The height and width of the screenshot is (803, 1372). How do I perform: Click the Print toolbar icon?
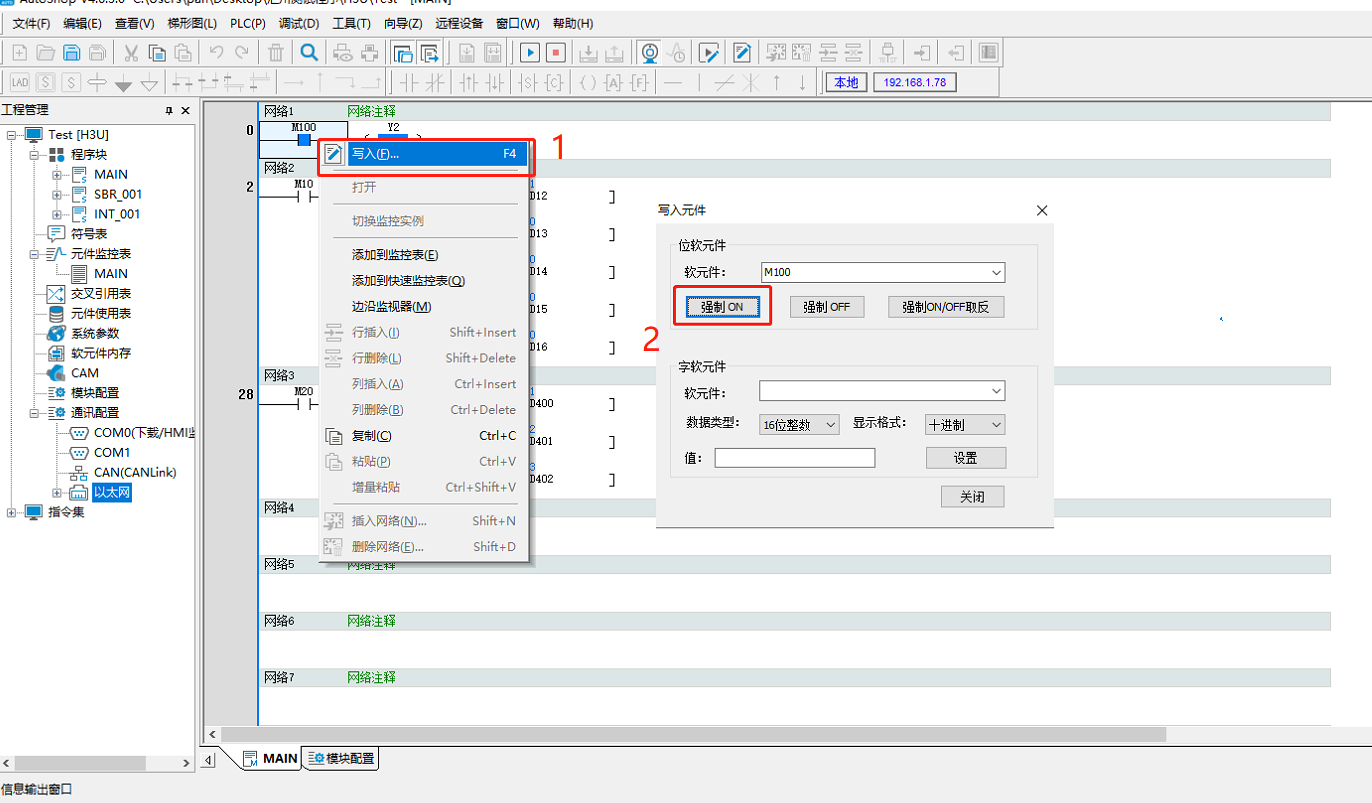coord(370,52)
